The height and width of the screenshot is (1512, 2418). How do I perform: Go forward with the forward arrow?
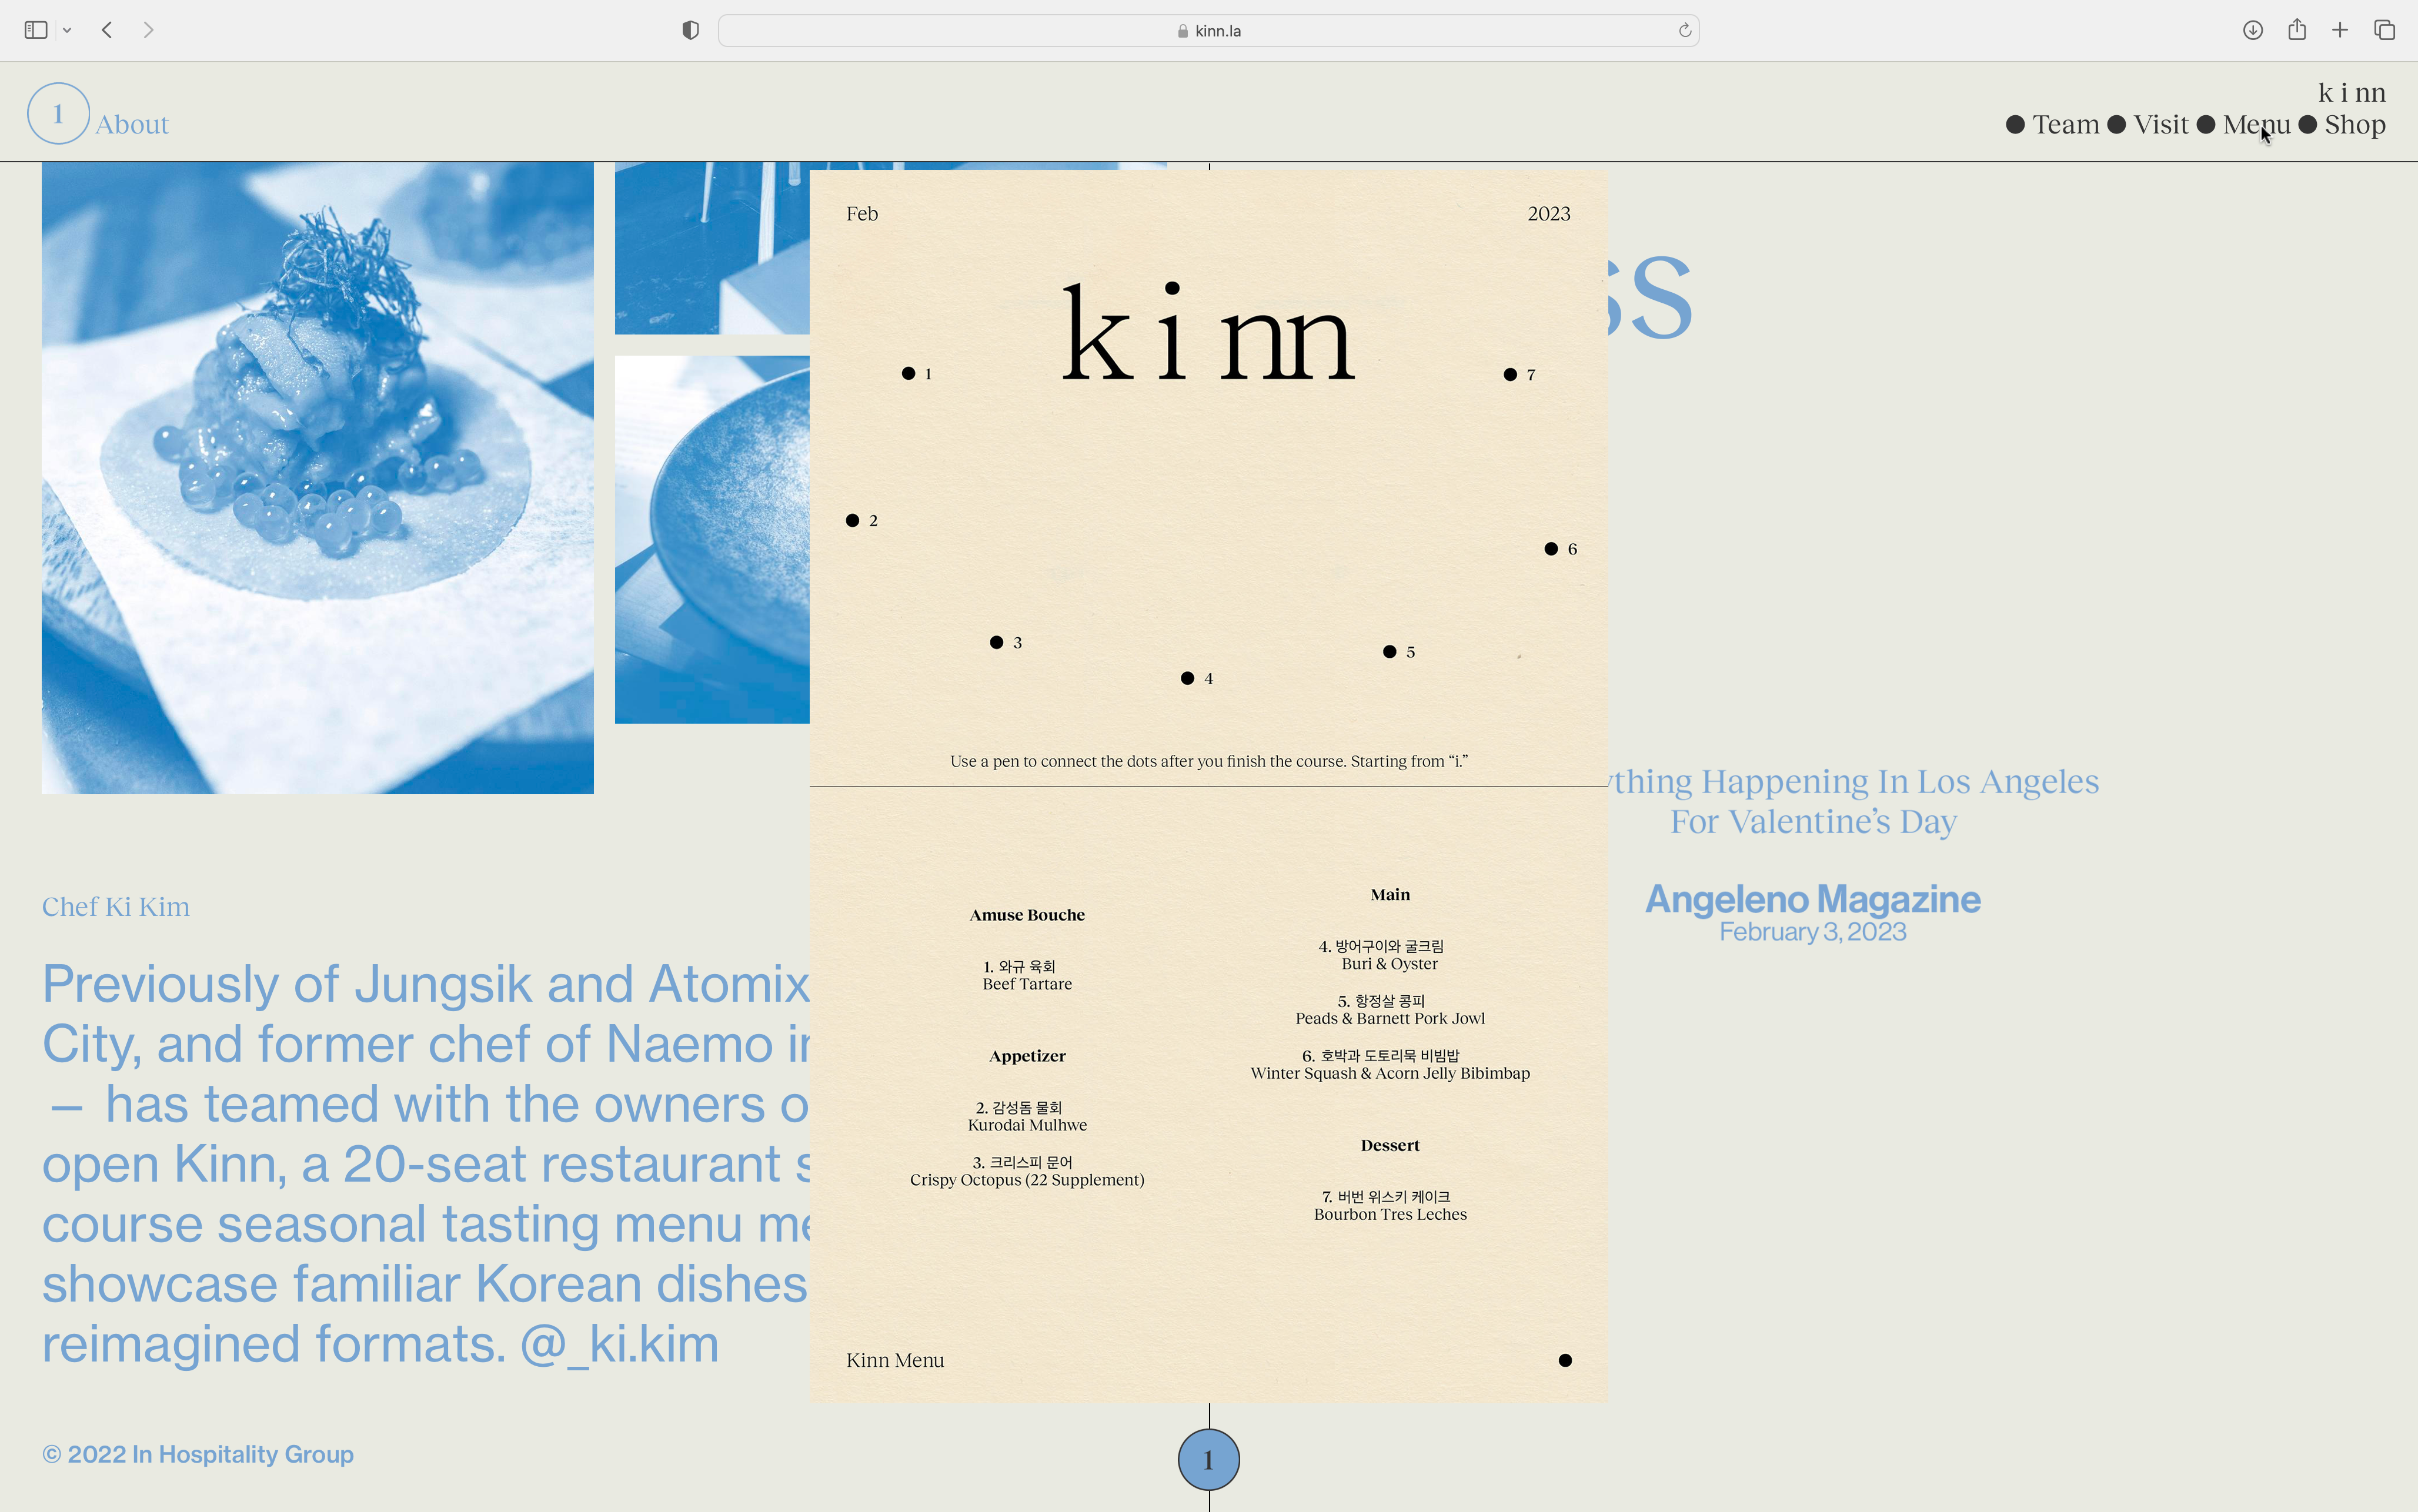(148, 30)
